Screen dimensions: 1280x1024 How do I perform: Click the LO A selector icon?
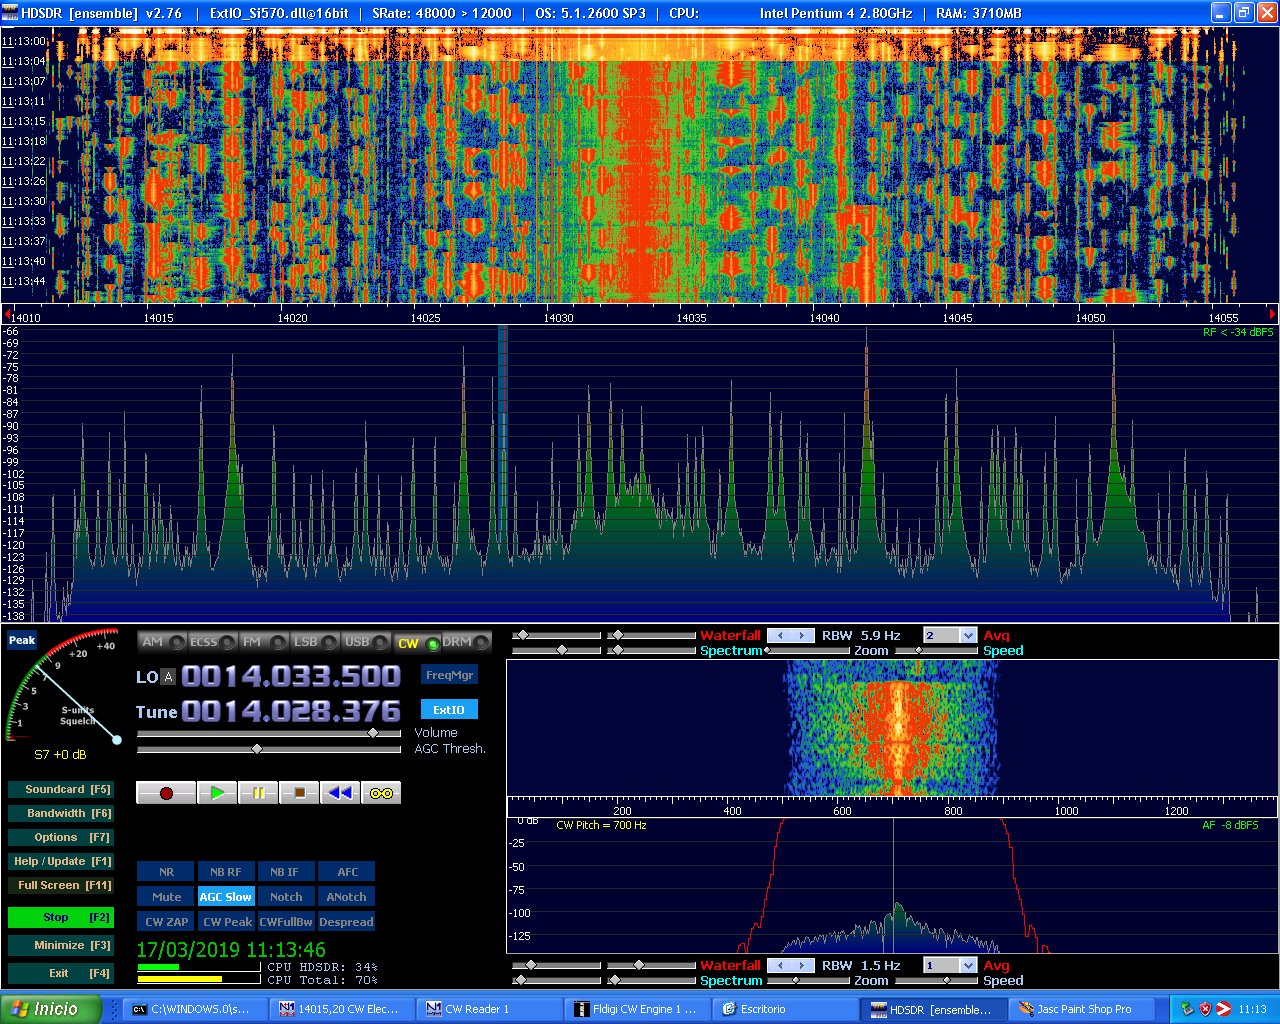(168, 677)
